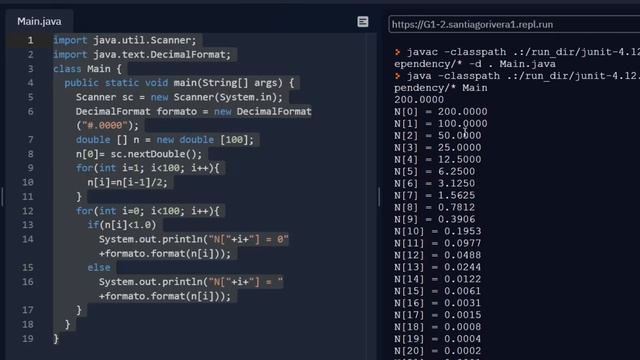The height and width of the screenshot is (360, 640).
Task: Click 'double [] n = new double [100];' line
Action: click(x=164, y=140)
